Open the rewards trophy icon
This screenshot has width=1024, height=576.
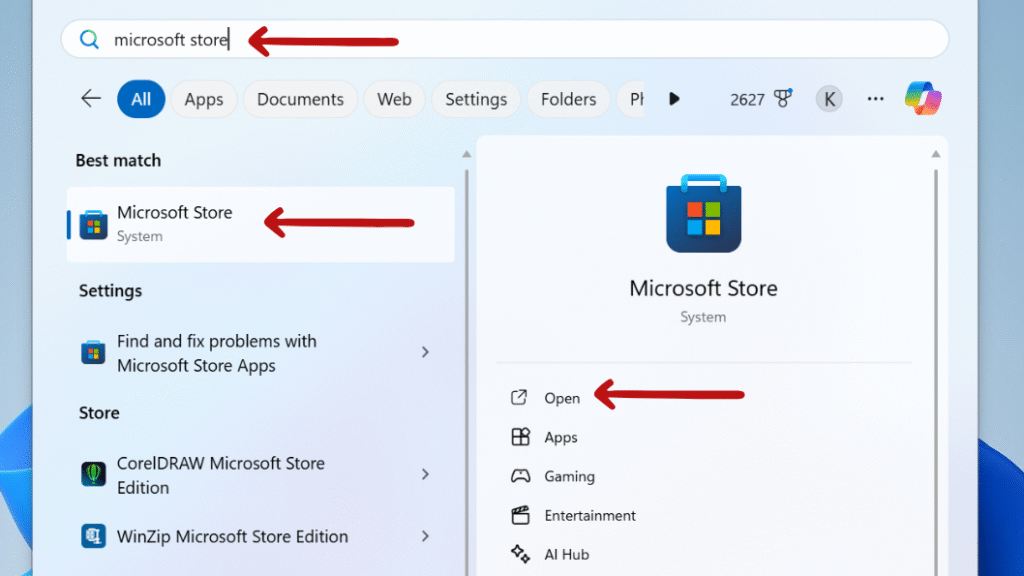pyautogui.click(x=782, y=99)
